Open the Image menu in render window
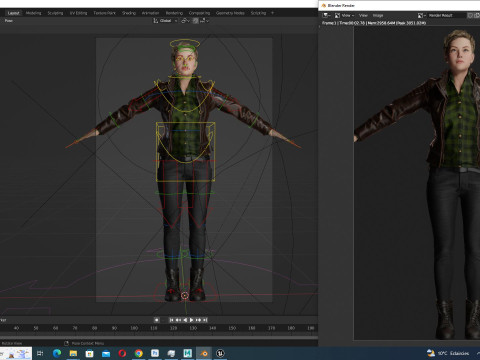Image resolution: width=480 pixels, height=360 pixels. point(378,15)
